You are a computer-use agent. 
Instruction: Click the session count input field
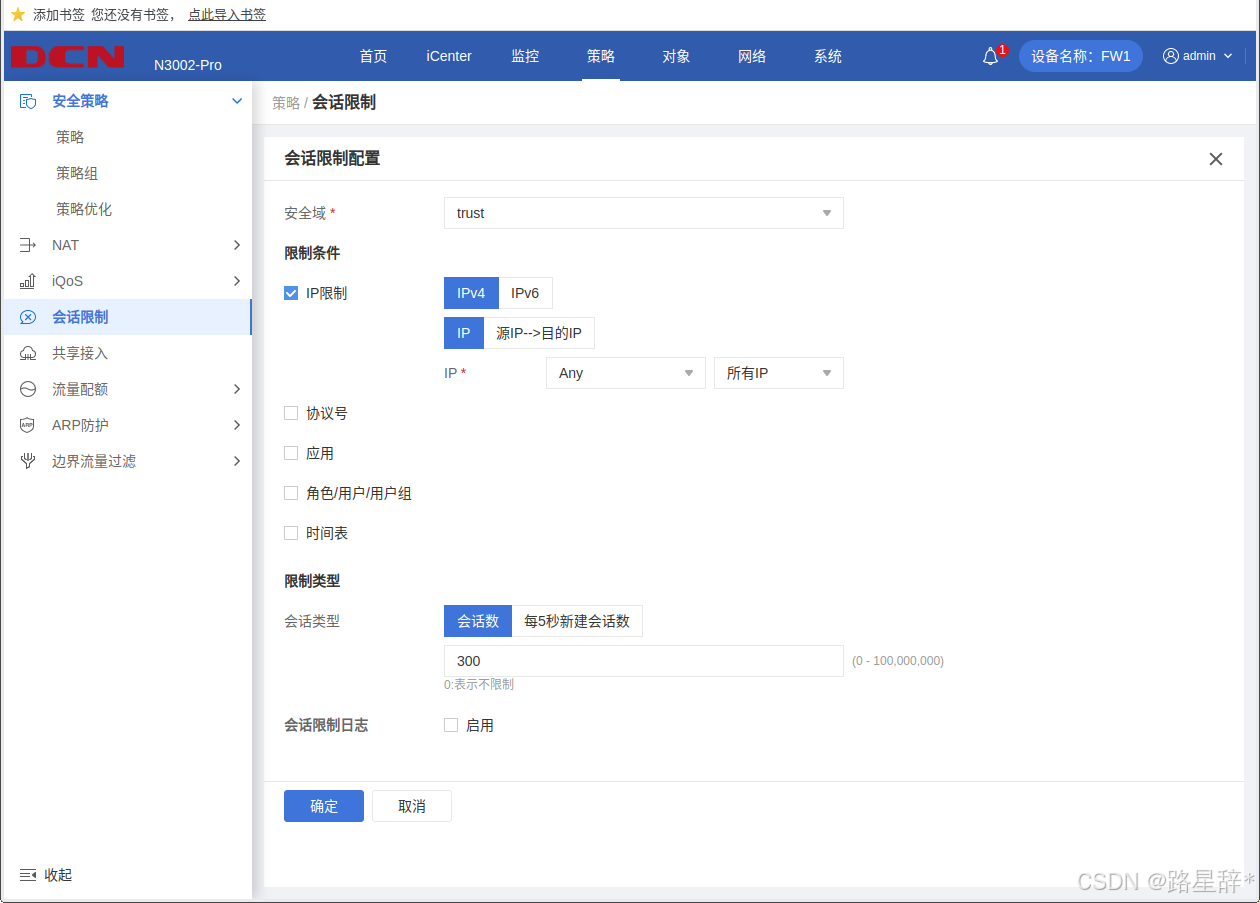[x=643, y=661]
